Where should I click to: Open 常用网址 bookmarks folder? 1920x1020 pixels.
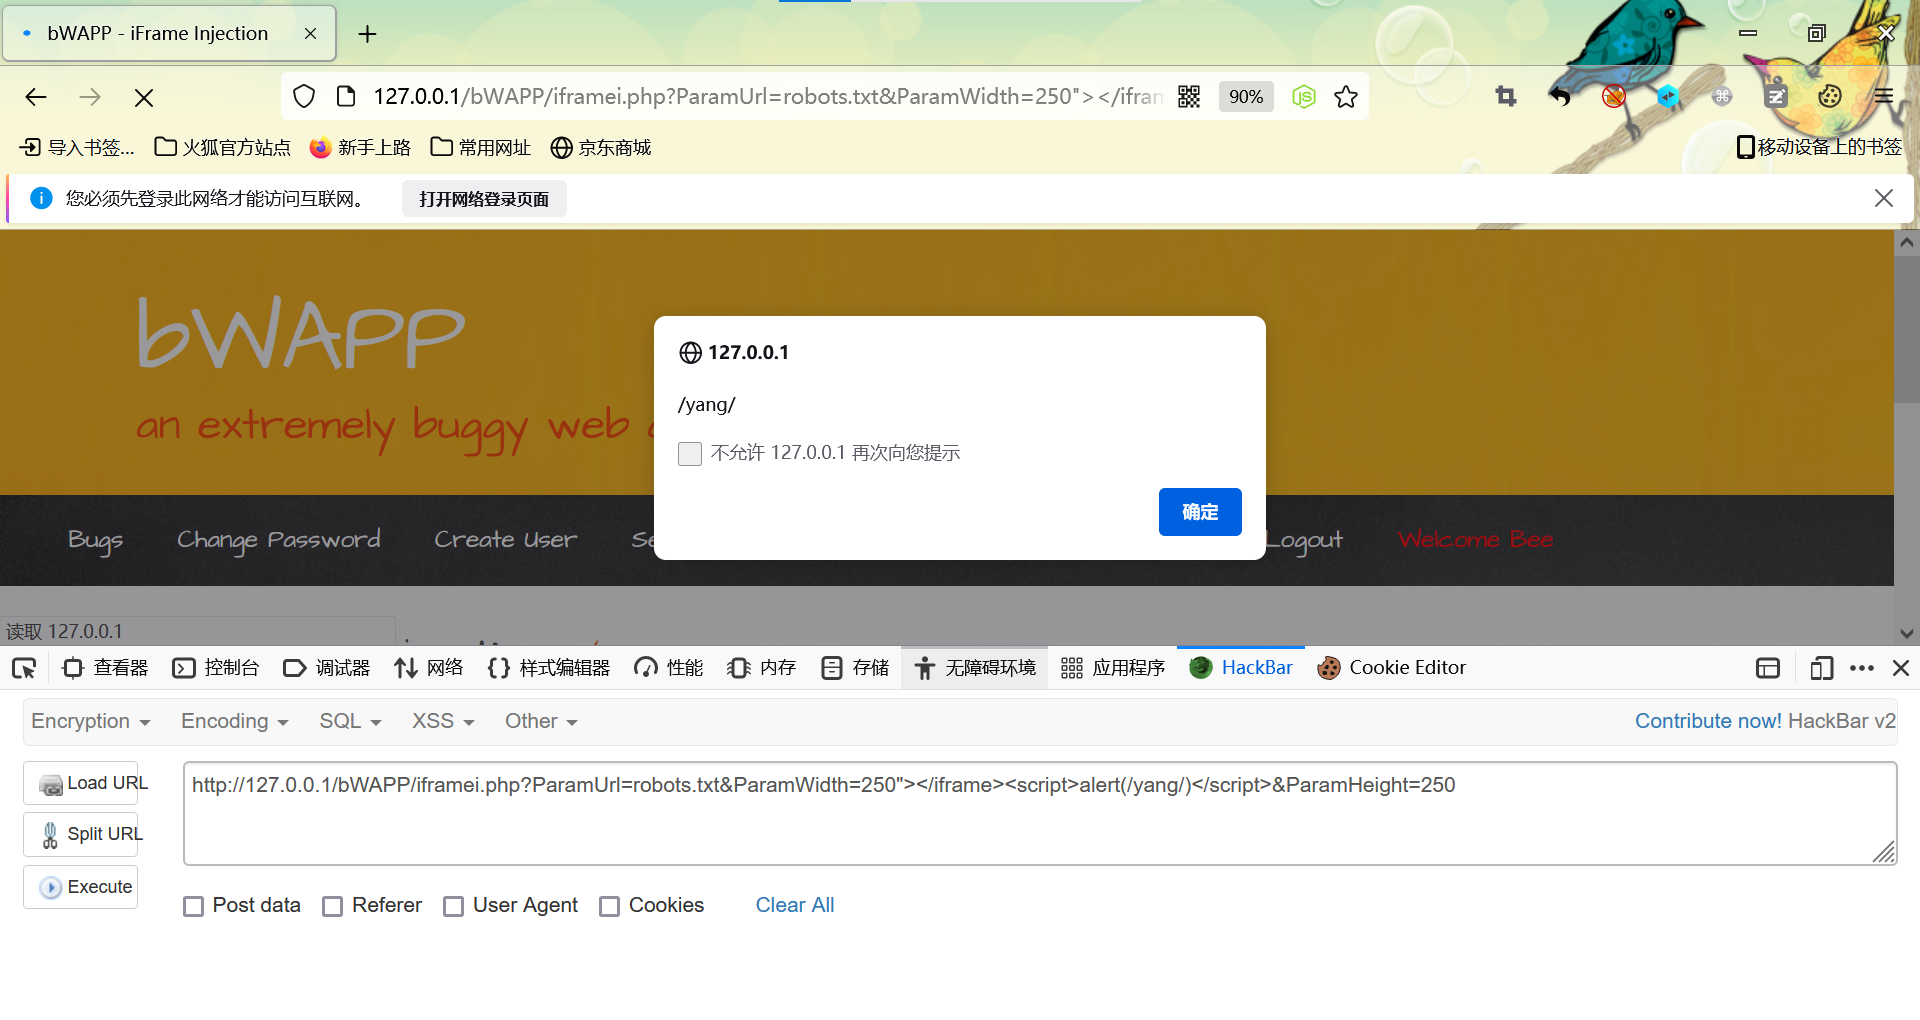point(481,147)
